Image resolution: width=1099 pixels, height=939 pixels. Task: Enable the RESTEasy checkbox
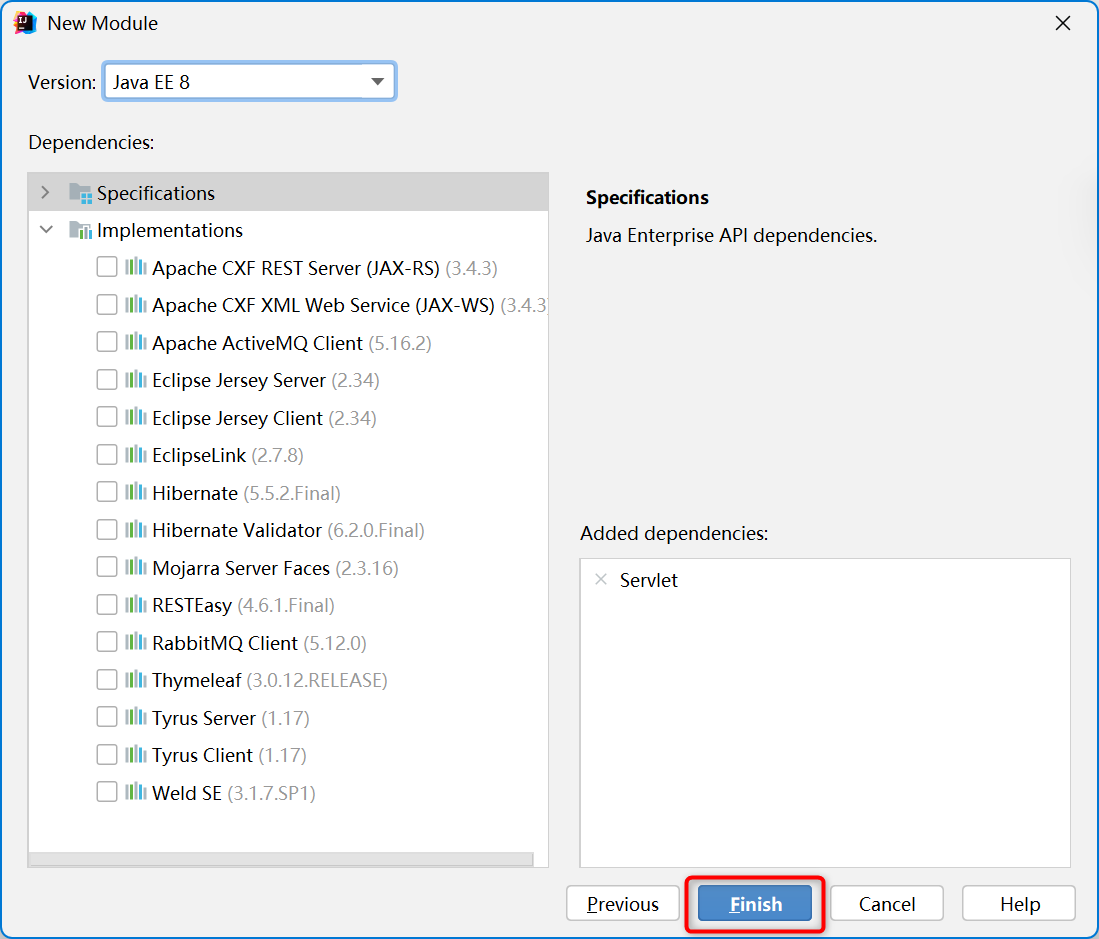click(x=107, y=604)
